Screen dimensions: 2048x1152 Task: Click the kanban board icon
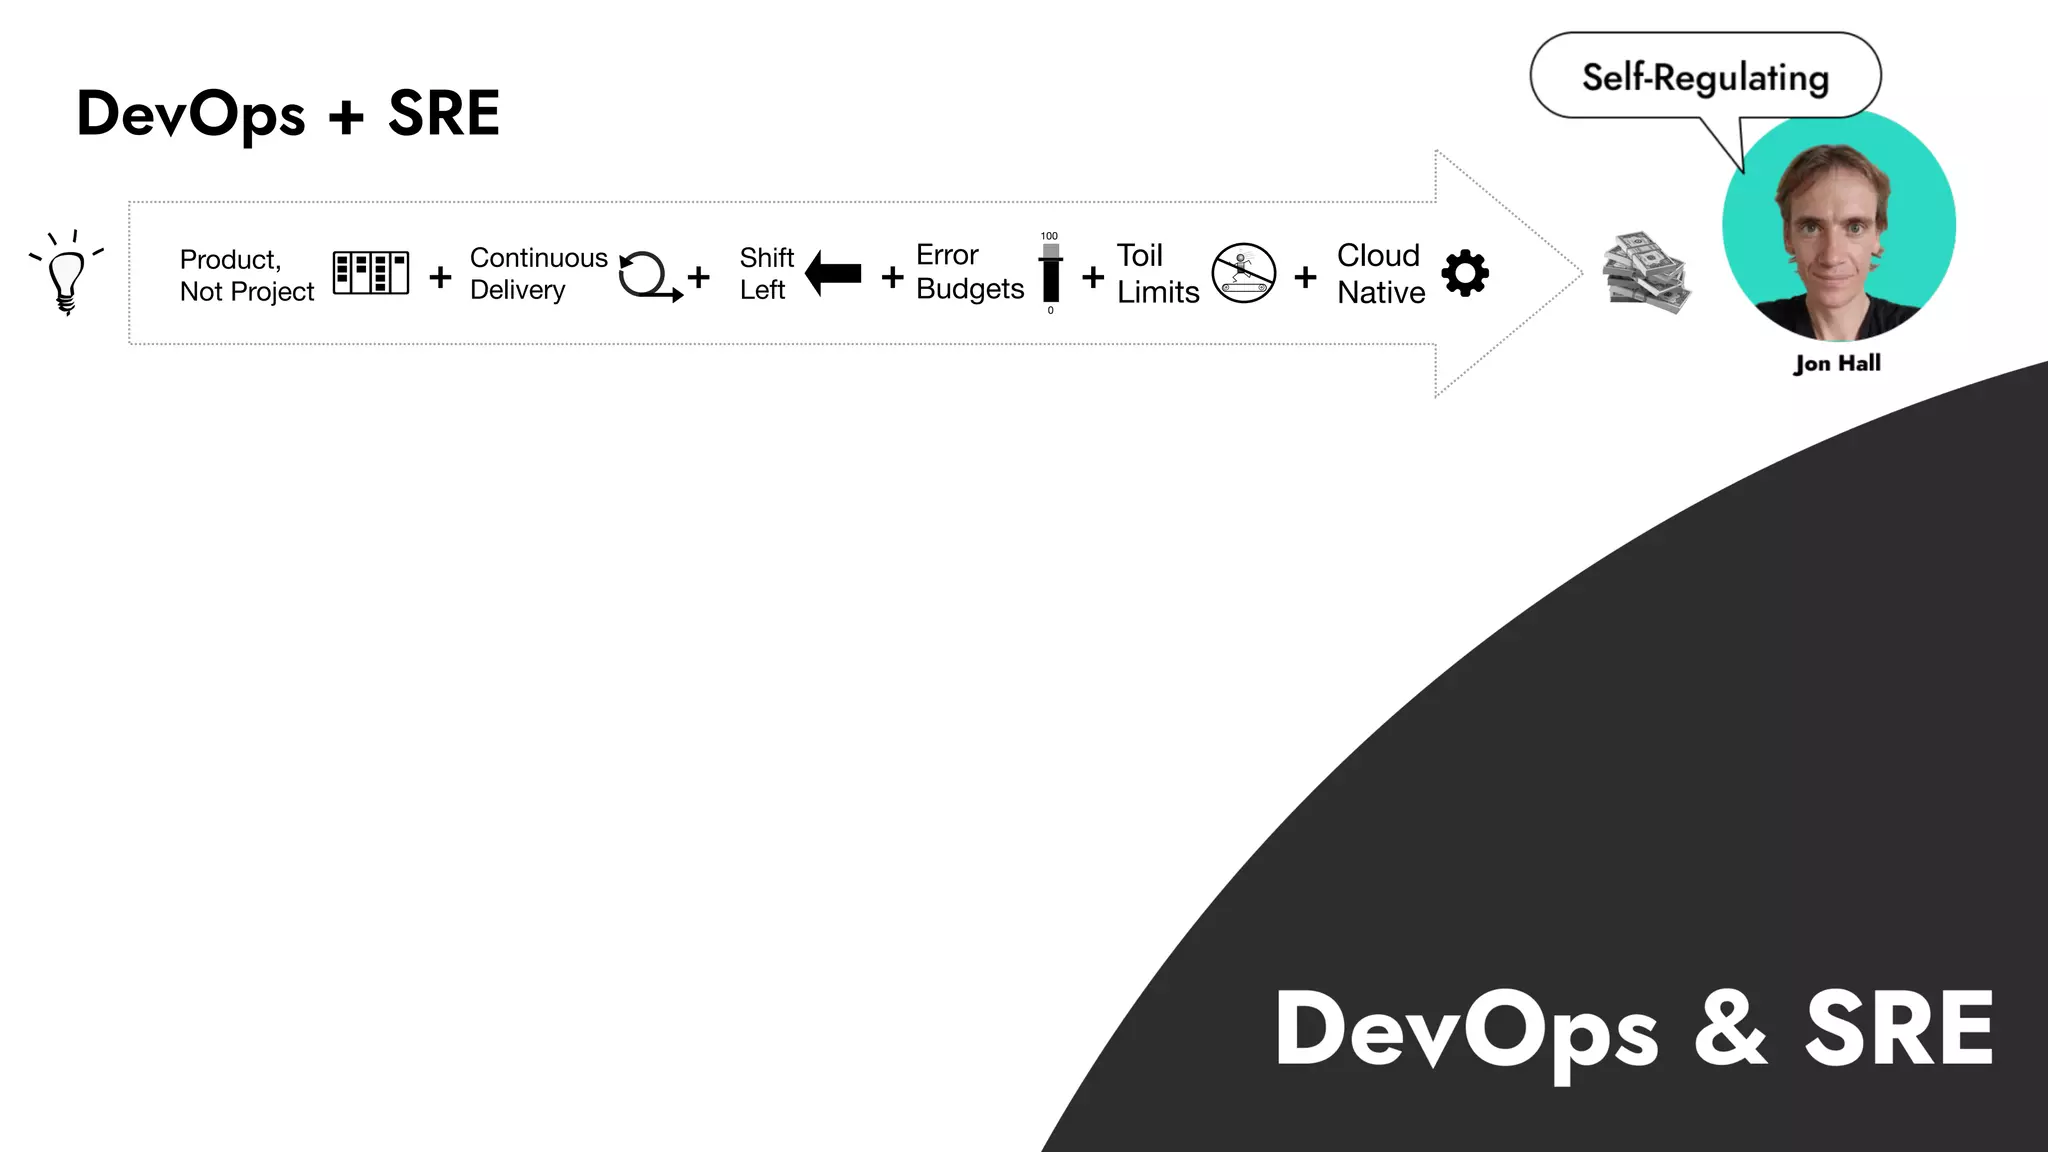click(x=371, y=273)
